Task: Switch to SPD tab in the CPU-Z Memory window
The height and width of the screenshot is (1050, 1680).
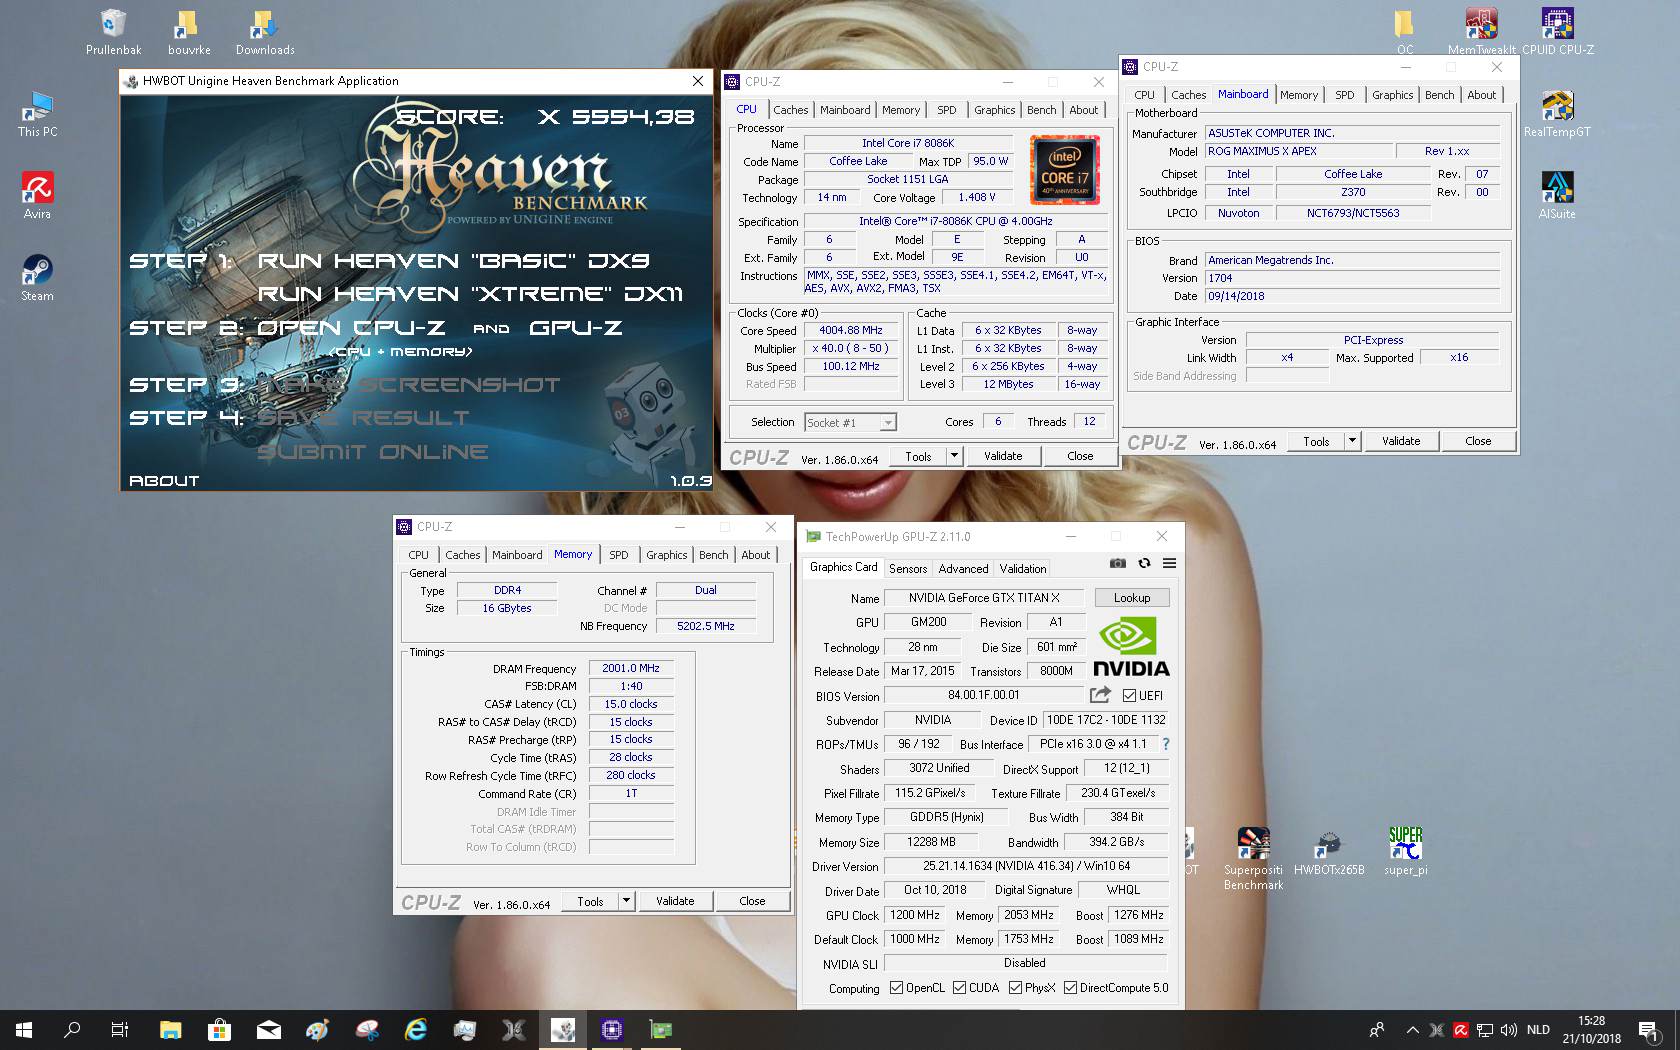Action: [x=619, y=555]
